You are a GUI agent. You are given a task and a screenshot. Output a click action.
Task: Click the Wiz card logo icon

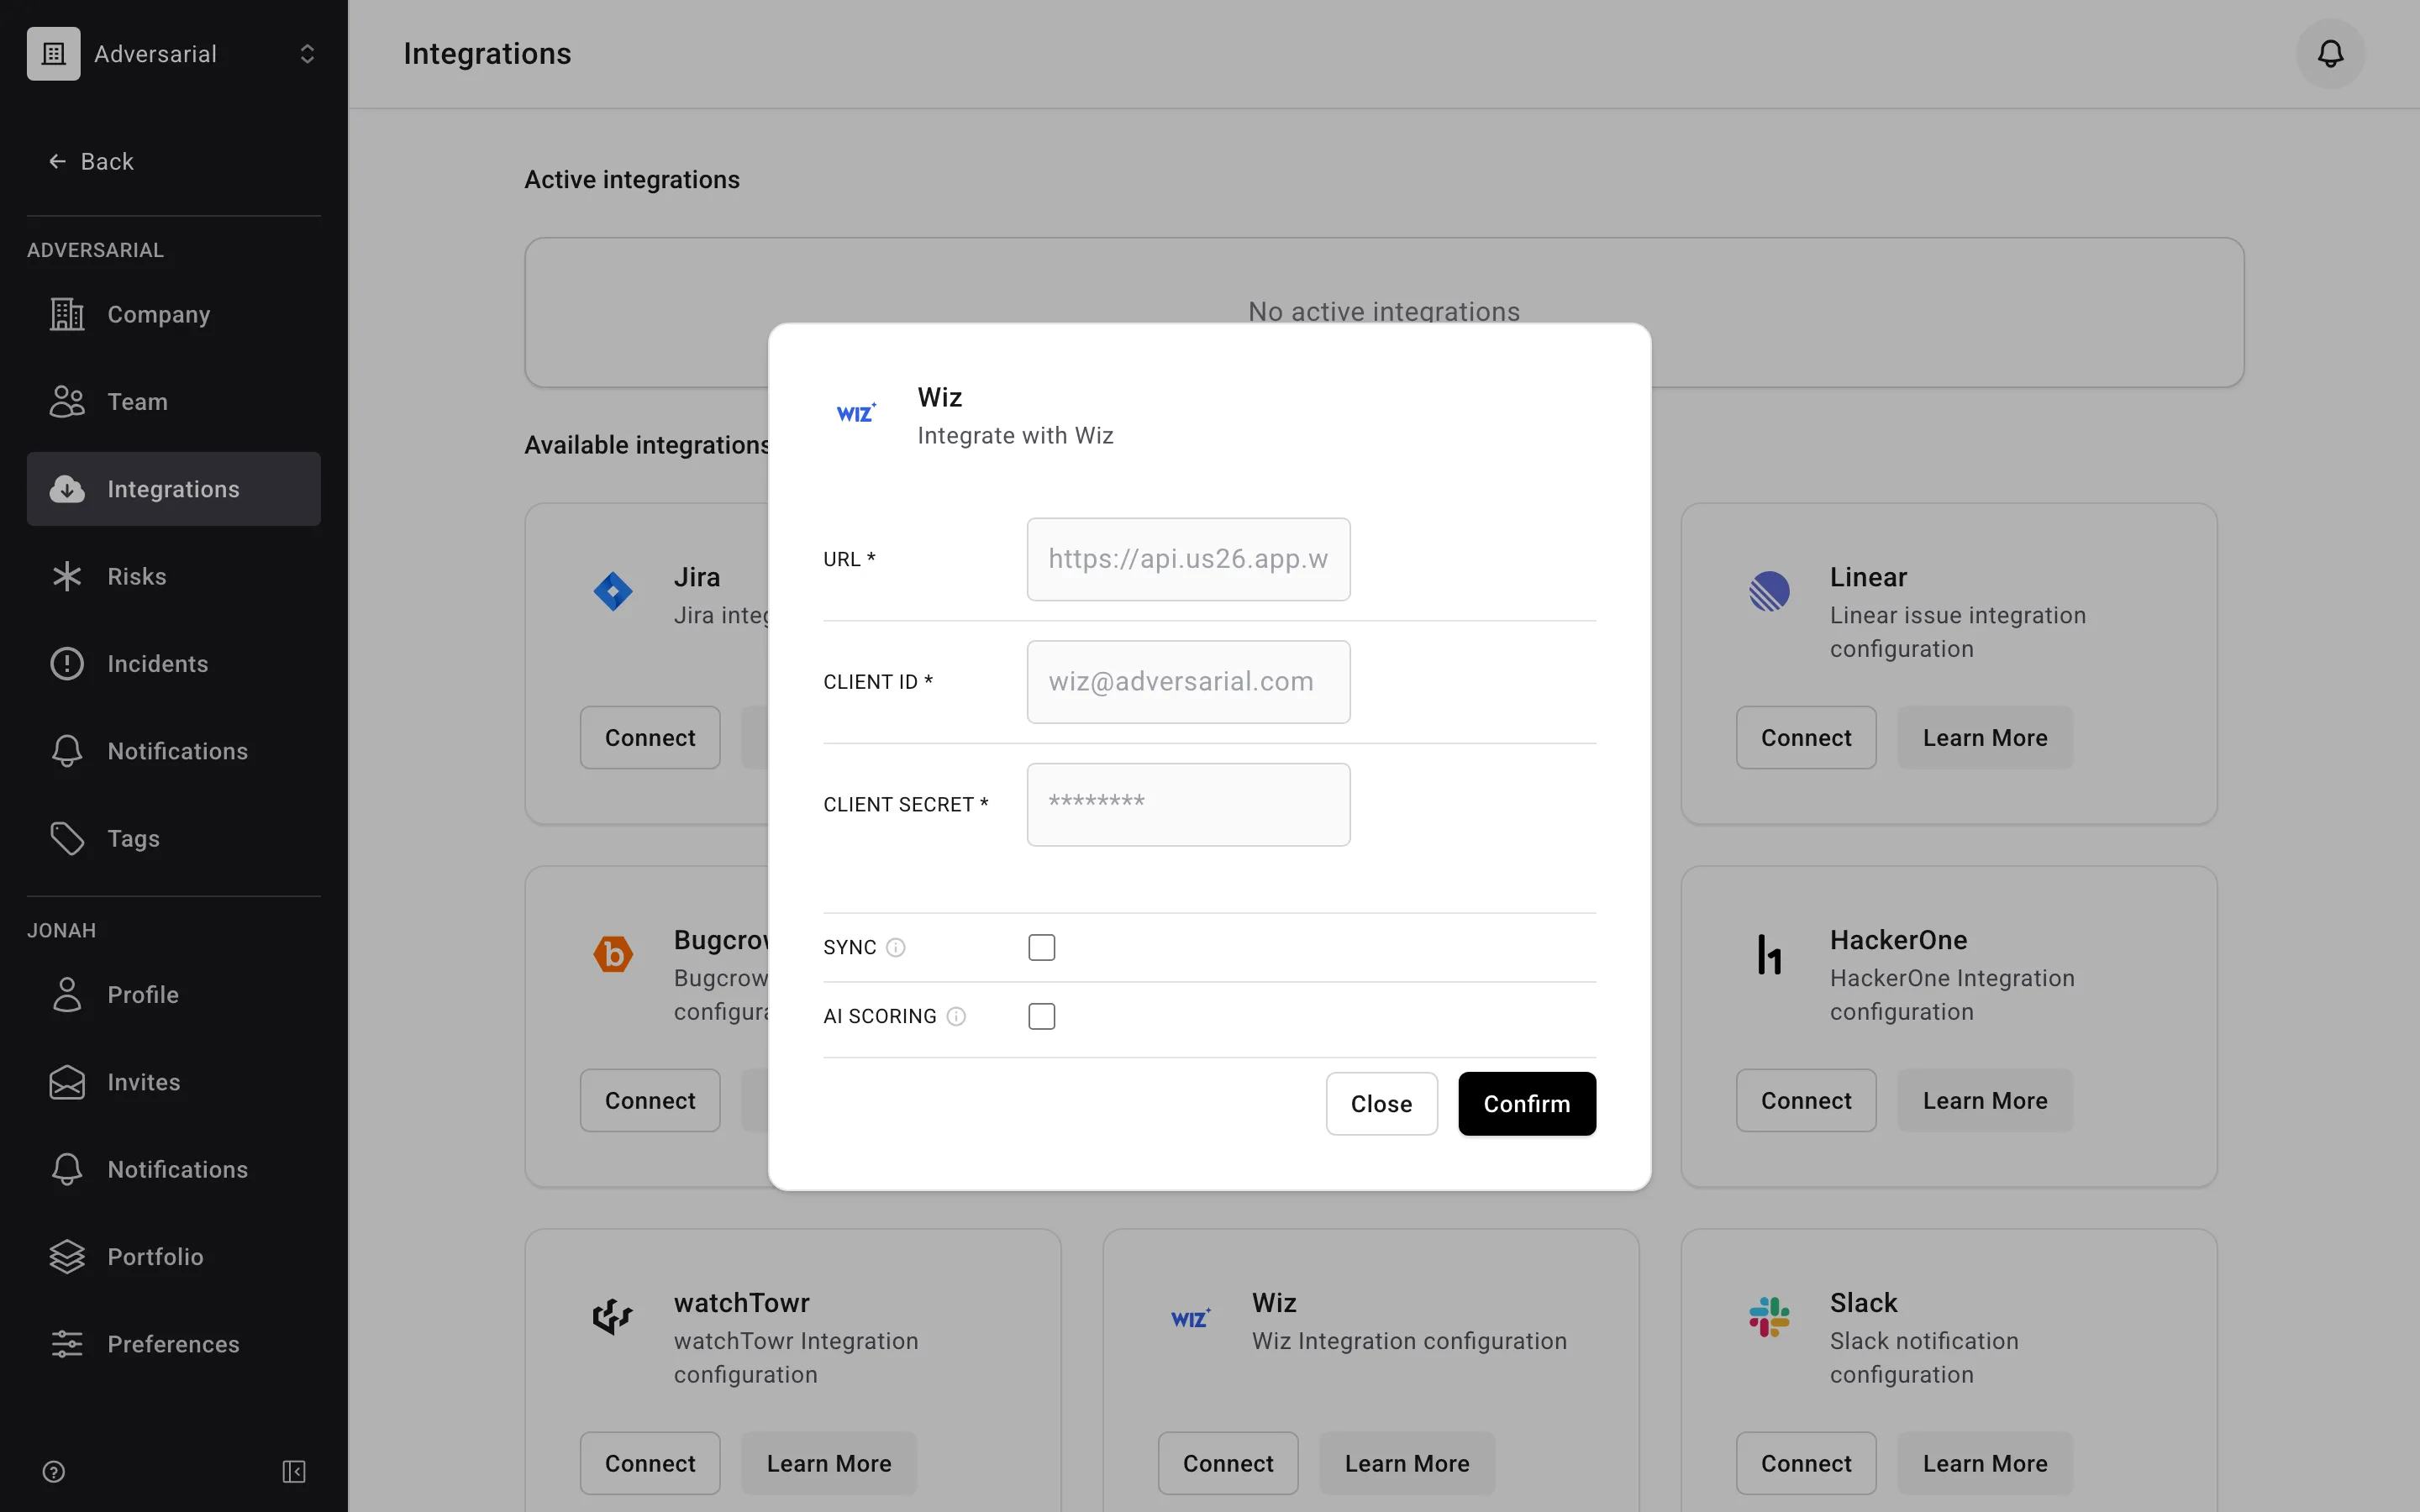[x=1191, y=1318]
